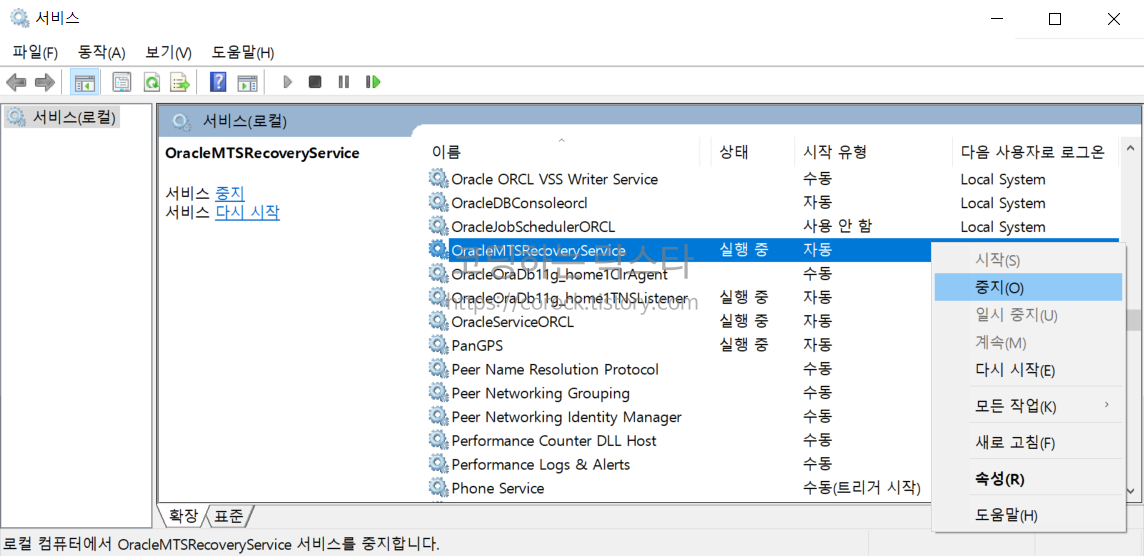This screenshot has width=1144, height=557.
Task: Click gear icon of Peer Networking Grouping
Action: (x=437, y=393)
